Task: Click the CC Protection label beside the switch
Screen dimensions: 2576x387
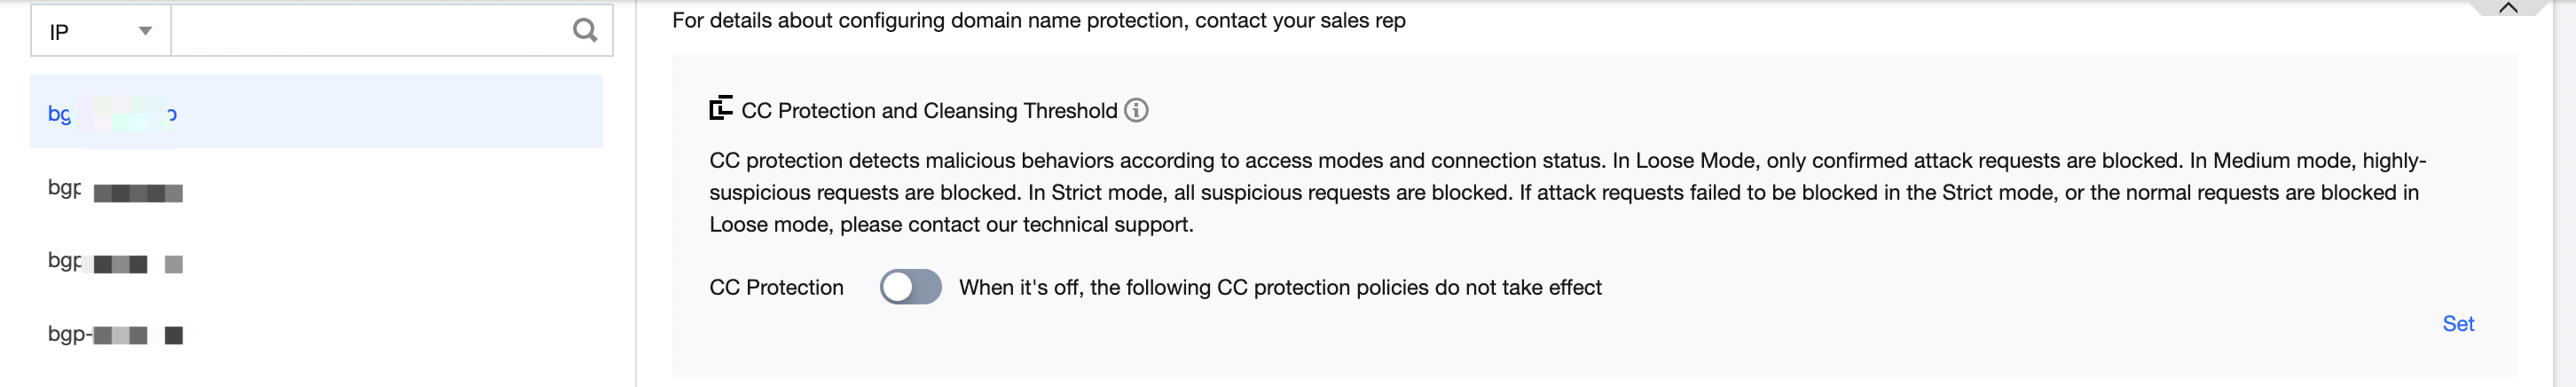Action: coord(776,288)
